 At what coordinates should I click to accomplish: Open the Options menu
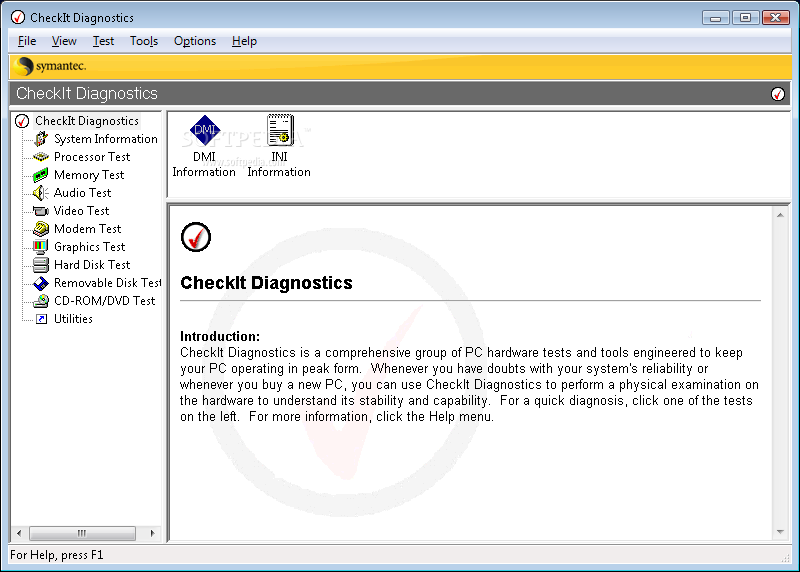(195, 41)
